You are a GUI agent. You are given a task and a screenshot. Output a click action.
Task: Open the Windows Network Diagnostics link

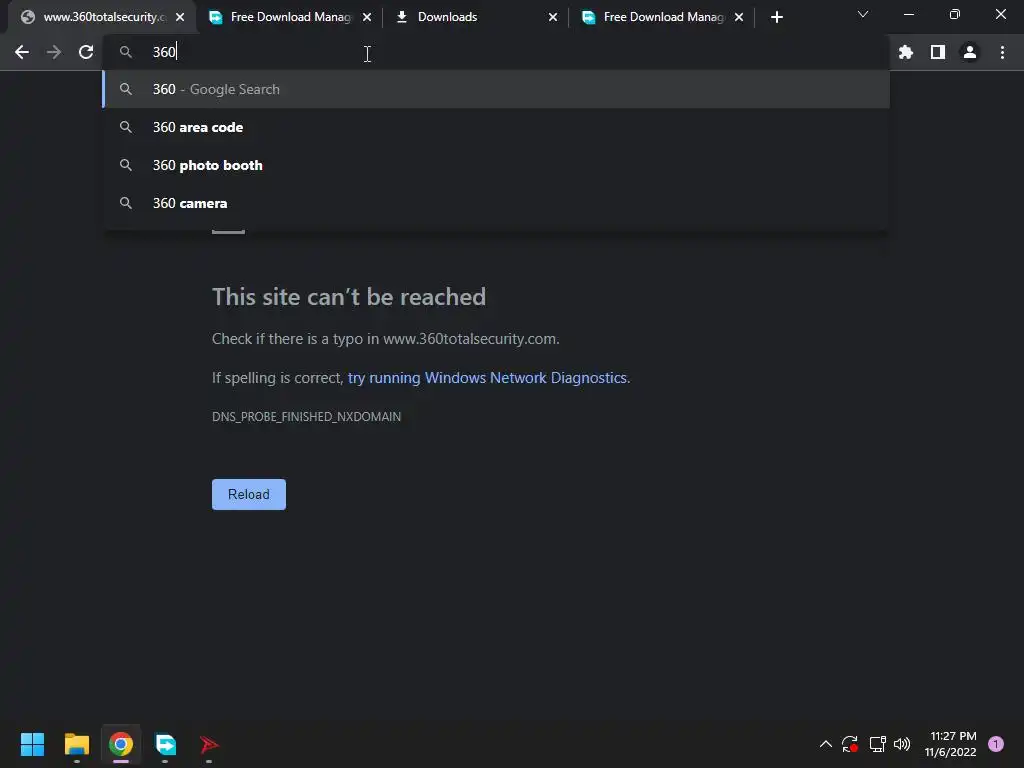click(487, 378)
